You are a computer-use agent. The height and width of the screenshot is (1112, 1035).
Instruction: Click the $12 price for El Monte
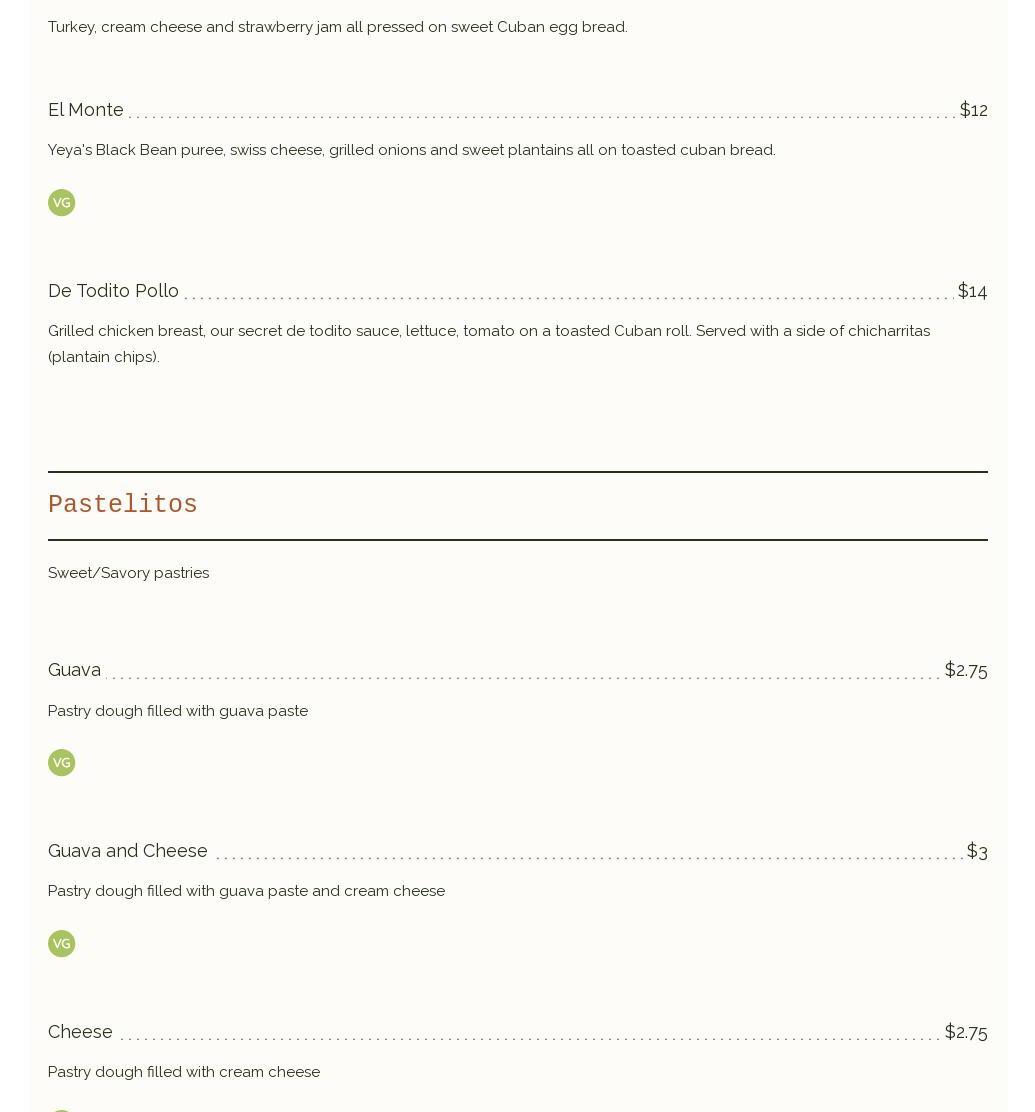pos(973,110)
